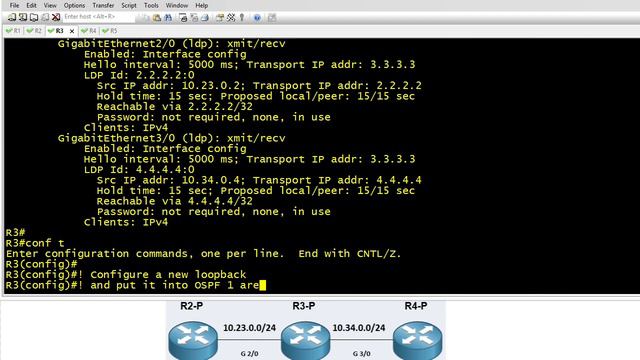Click the 'Reachable via 2.2.2.2/32' line
Screen dimensions: 640x360
175,107
